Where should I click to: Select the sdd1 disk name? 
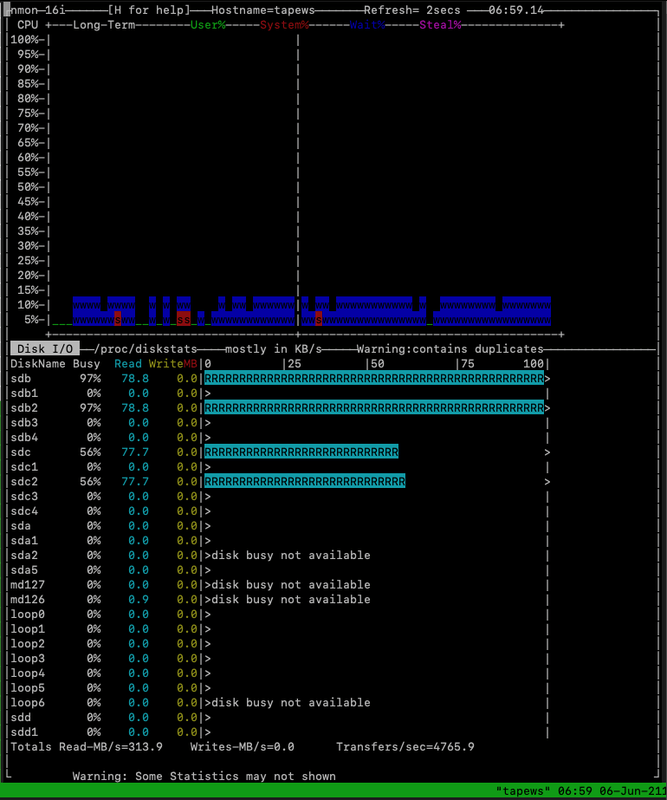[24, 732]
